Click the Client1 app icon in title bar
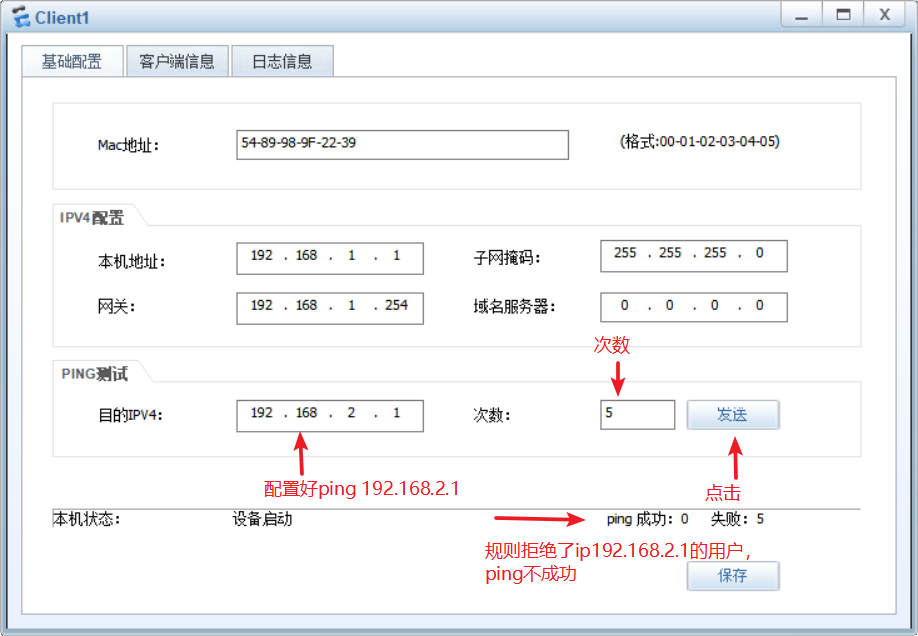The width and height of the screenshot is (918, 636). [x=20, y=17]
